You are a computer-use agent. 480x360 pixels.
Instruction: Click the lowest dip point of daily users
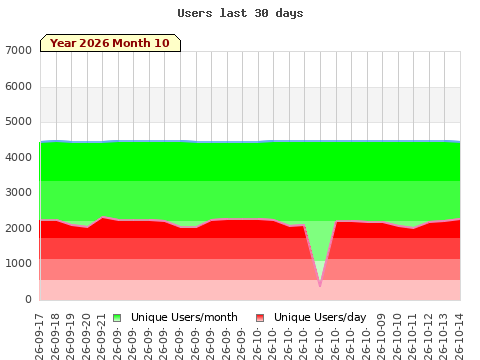click(320, 286)
